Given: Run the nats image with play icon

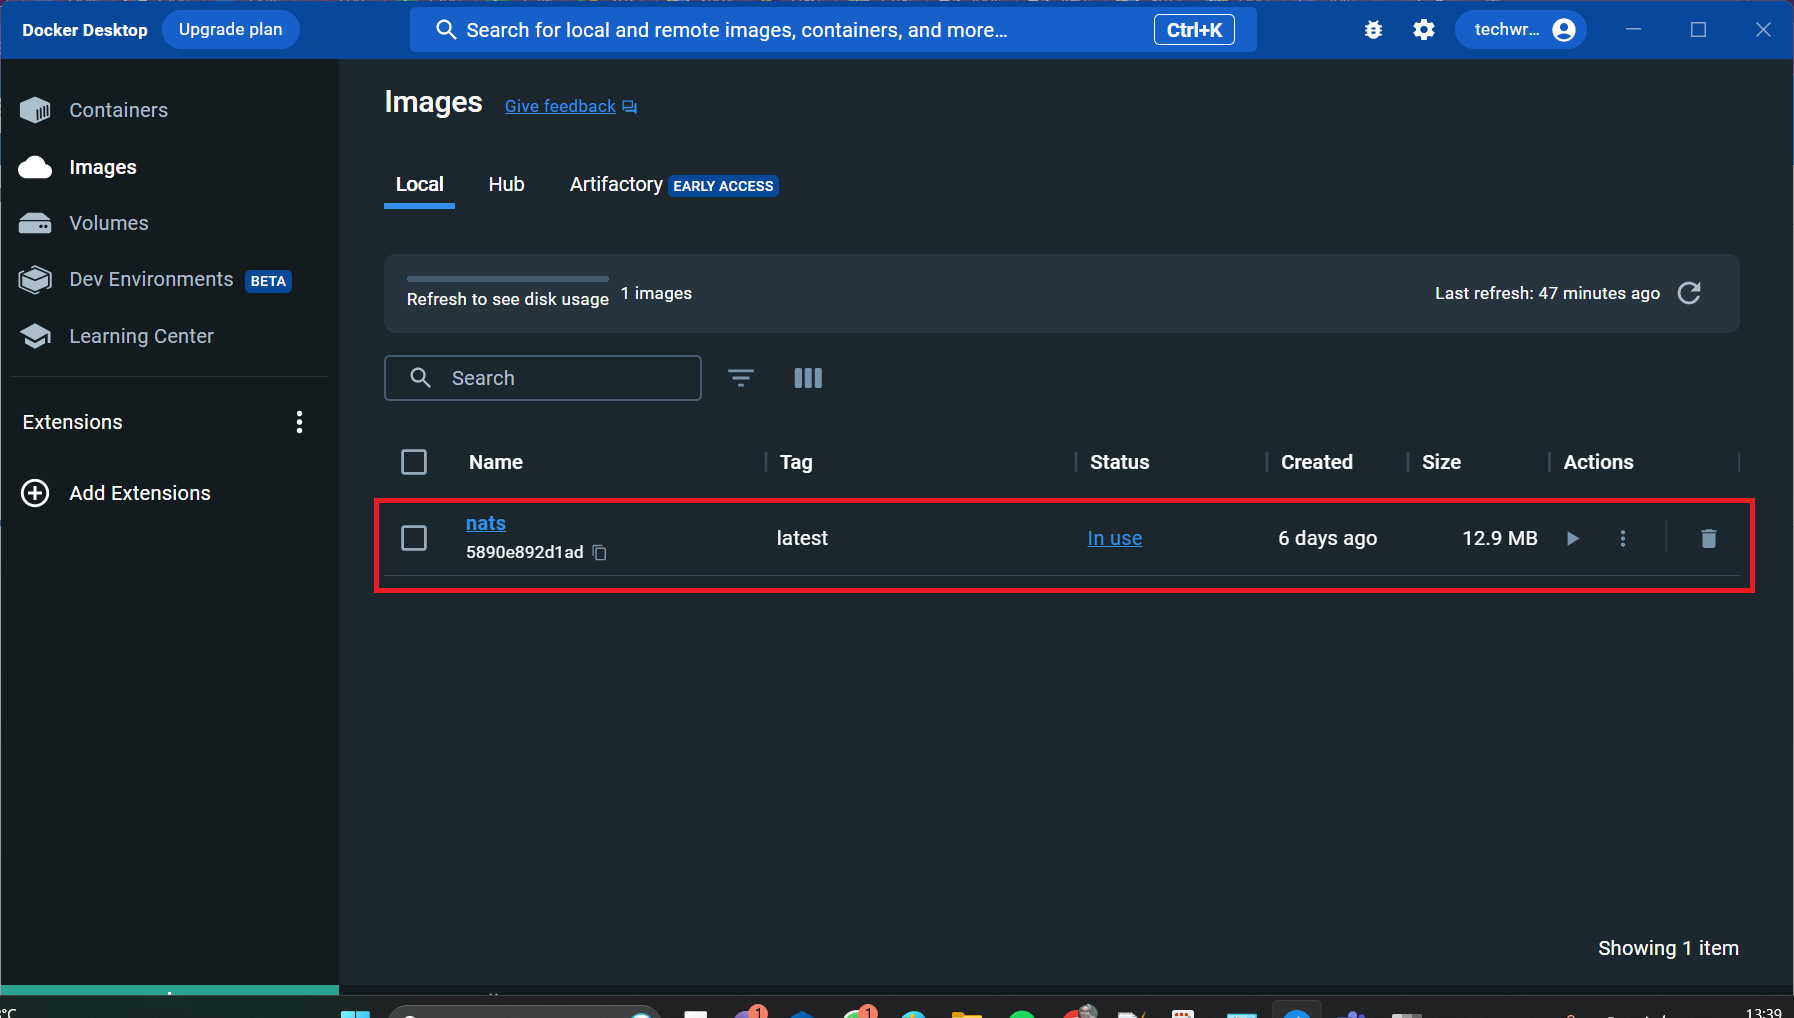Looking at the screenshot, I should [x=1572, y=538].
